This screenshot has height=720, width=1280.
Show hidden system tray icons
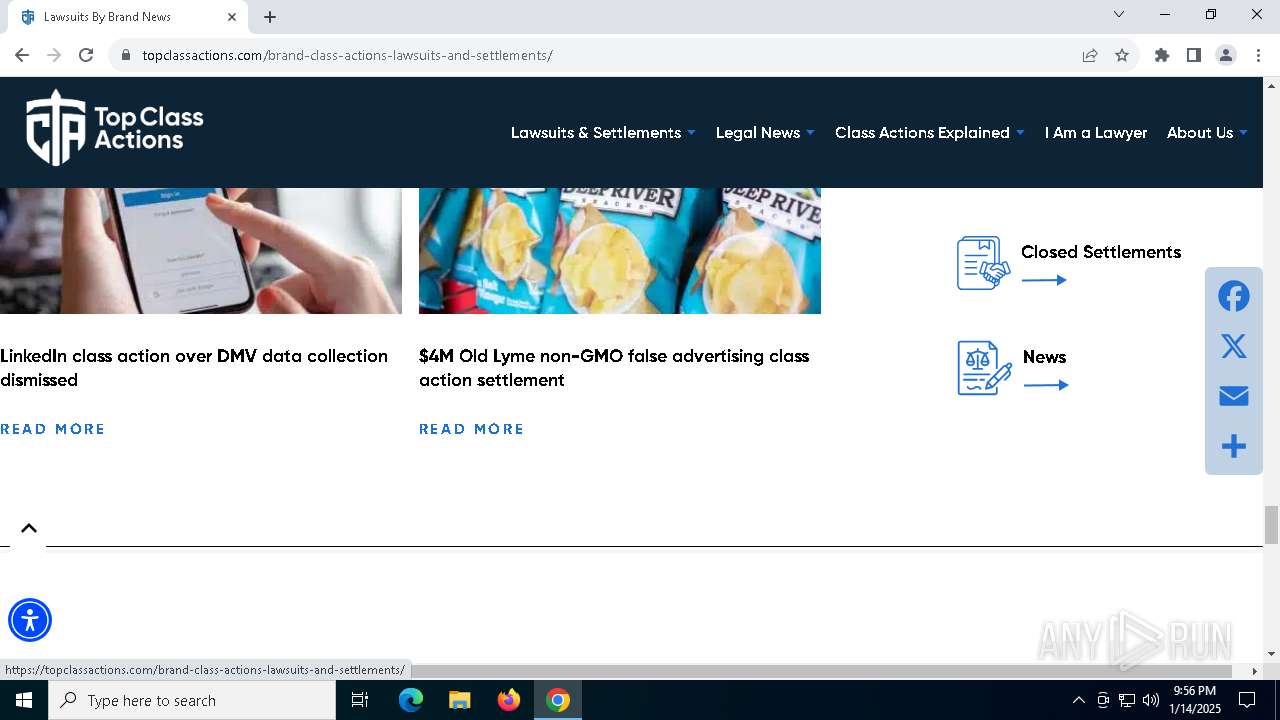(1078, 700)
